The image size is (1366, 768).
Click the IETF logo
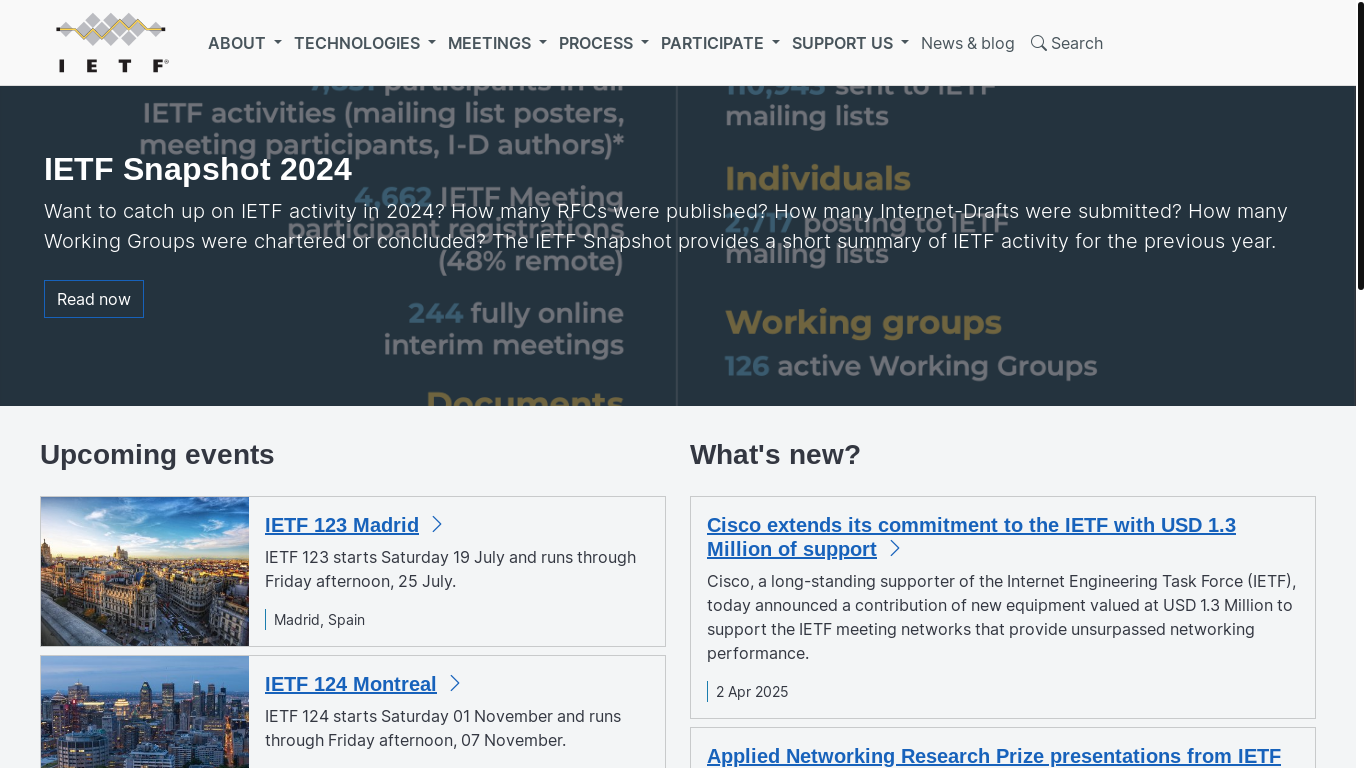pyautogui.click(x=112, y=43)
